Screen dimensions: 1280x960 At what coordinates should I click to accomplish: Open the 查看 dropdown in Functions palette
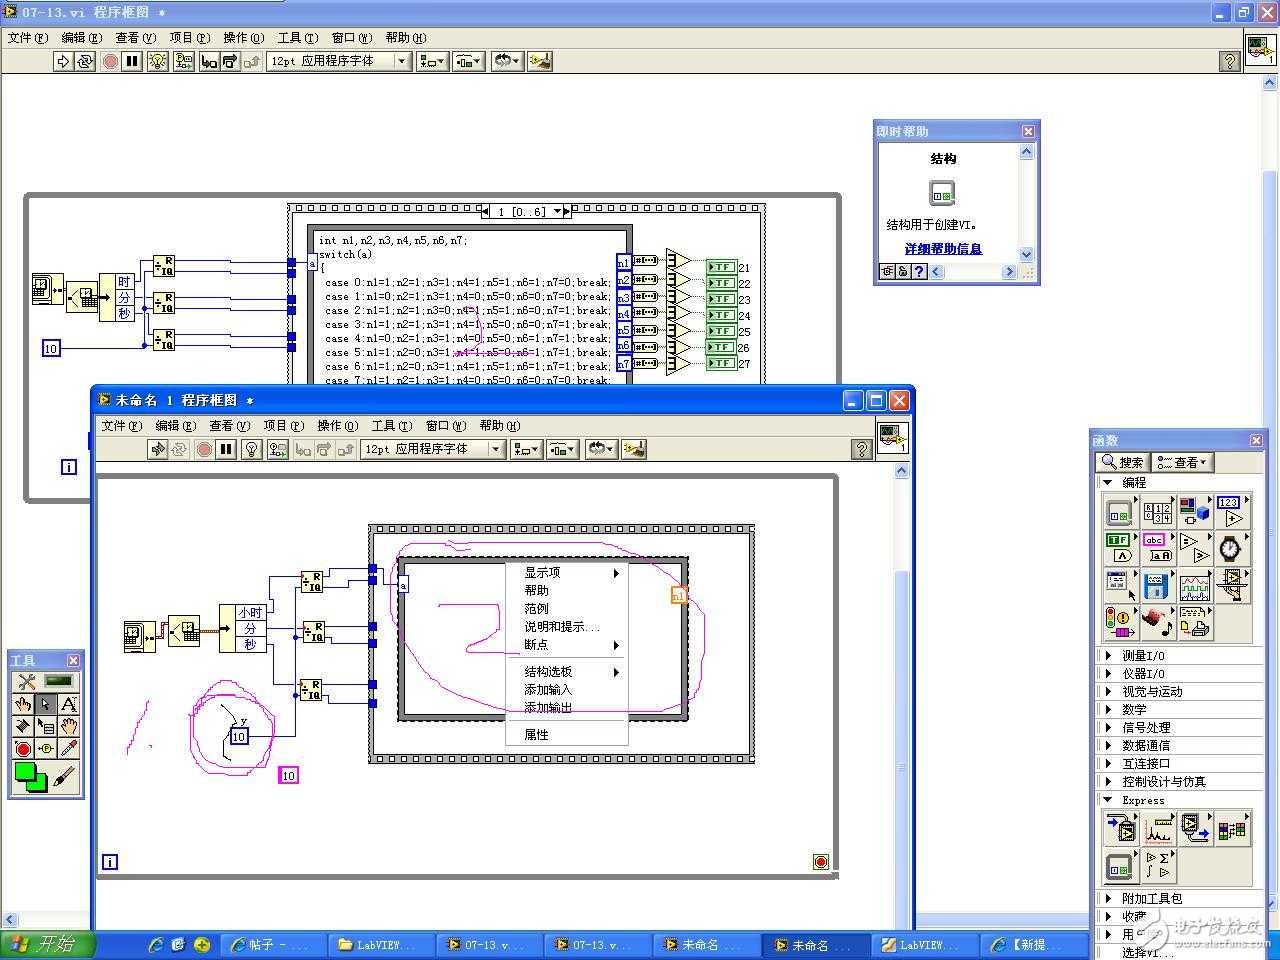pyautogui.click(x=1183, y=462)
